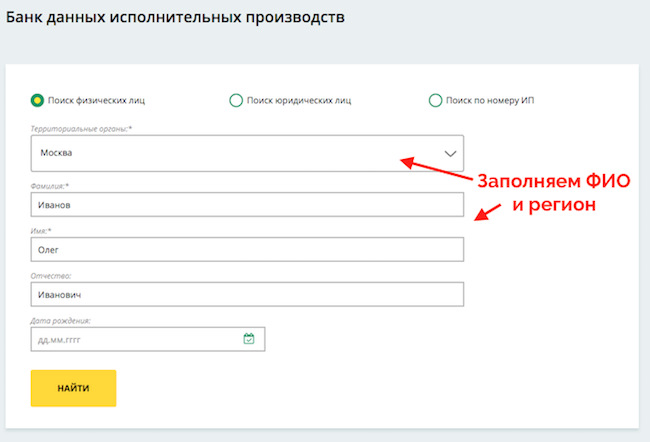Click the 'Имя:*' label above the name field

[x=41, y=231]
